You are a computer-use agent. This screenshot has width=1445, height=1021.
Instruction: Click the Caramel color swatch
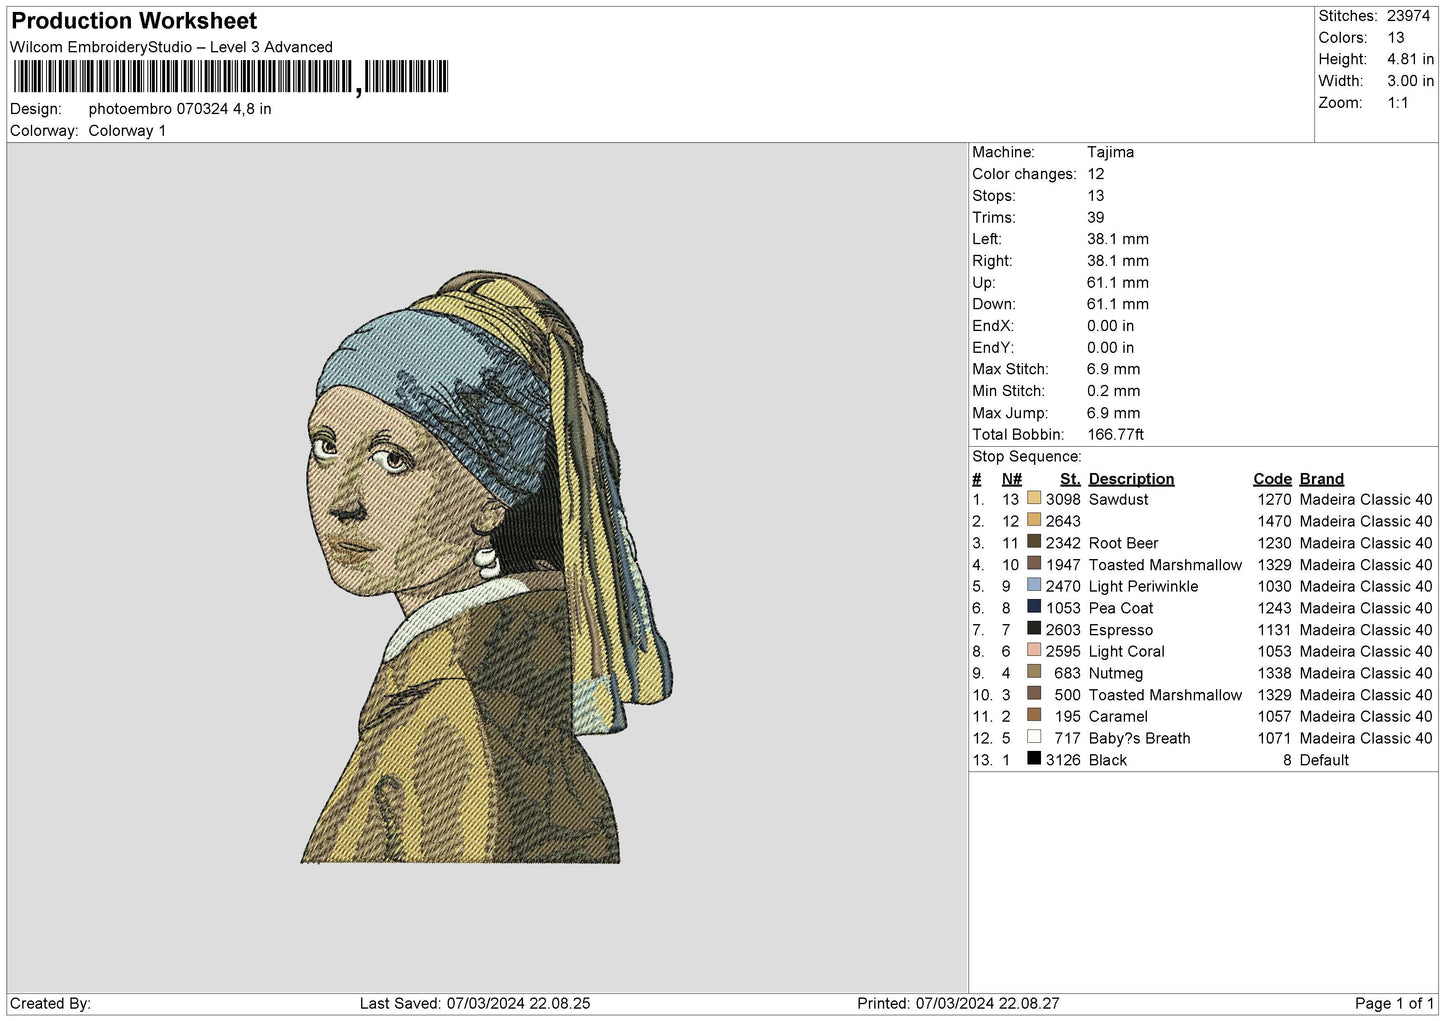pyautogui.click(x=1034, y=715)
